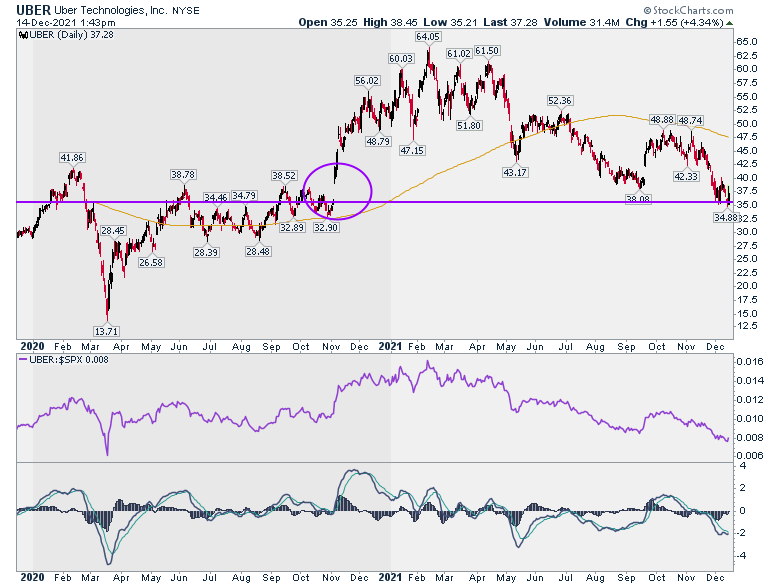Click the 13.71 low price label
The image size is (780, 586).
[x=106, y=331]
